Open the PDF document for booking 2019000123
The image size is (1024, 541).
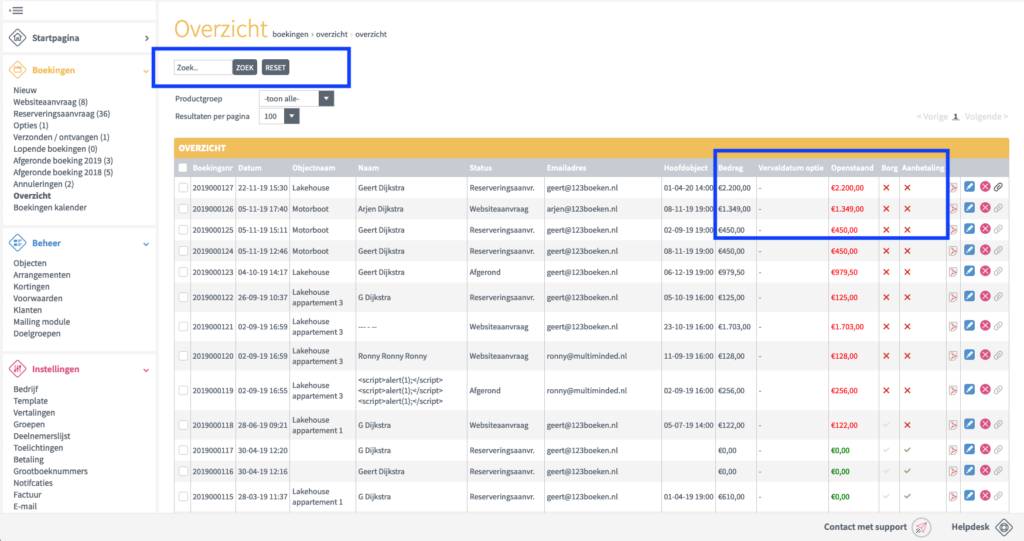(953, 272)
